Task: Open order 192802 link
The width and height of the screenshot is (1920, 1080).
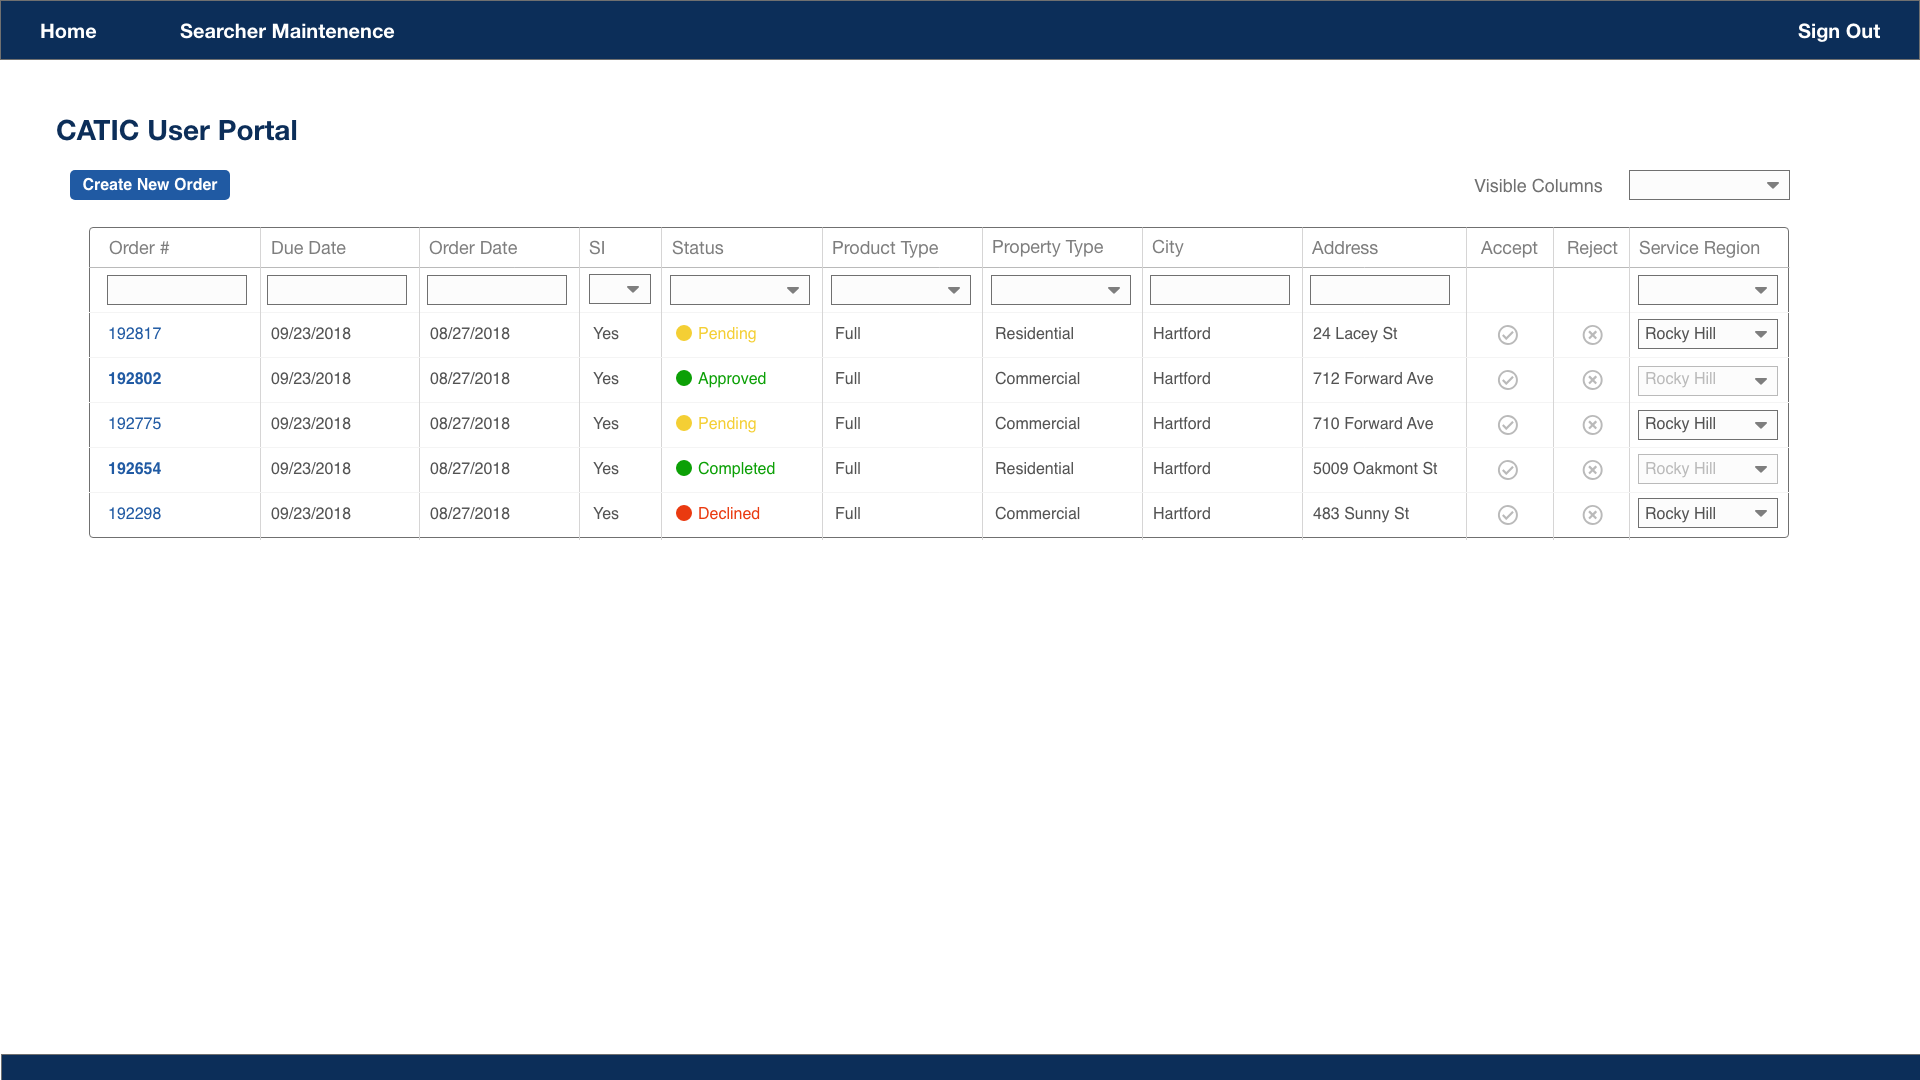Action: 135,379
